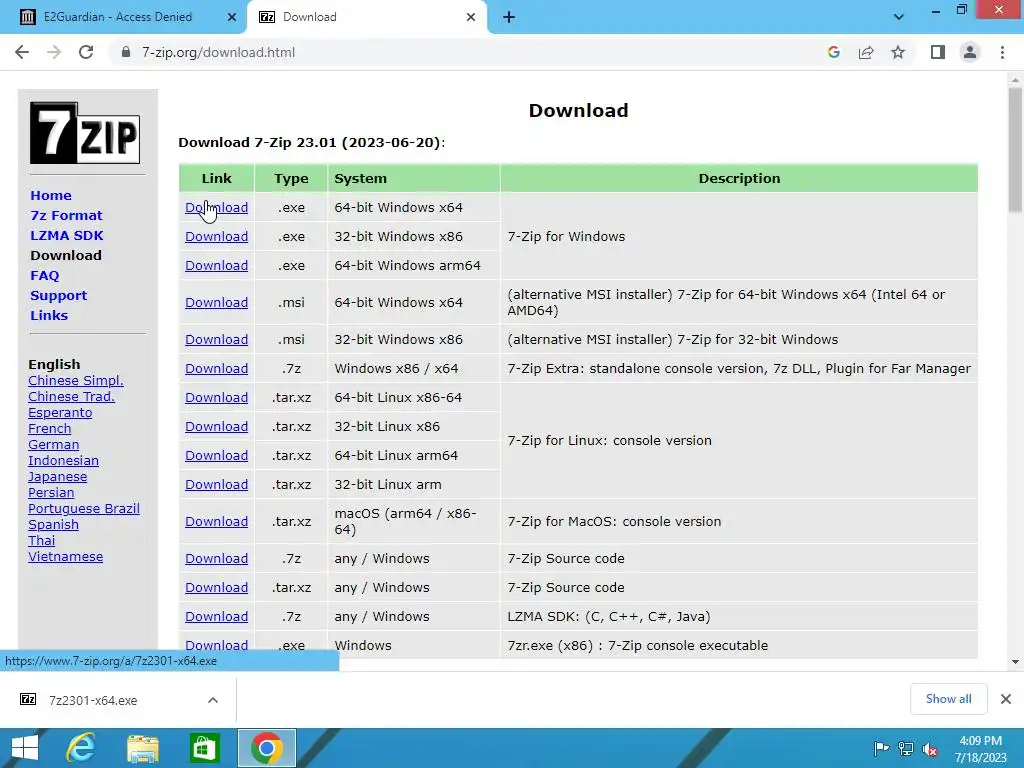Switch language to Esperanto
This screenshot has height=768, width=1024.
coord(60,413)
